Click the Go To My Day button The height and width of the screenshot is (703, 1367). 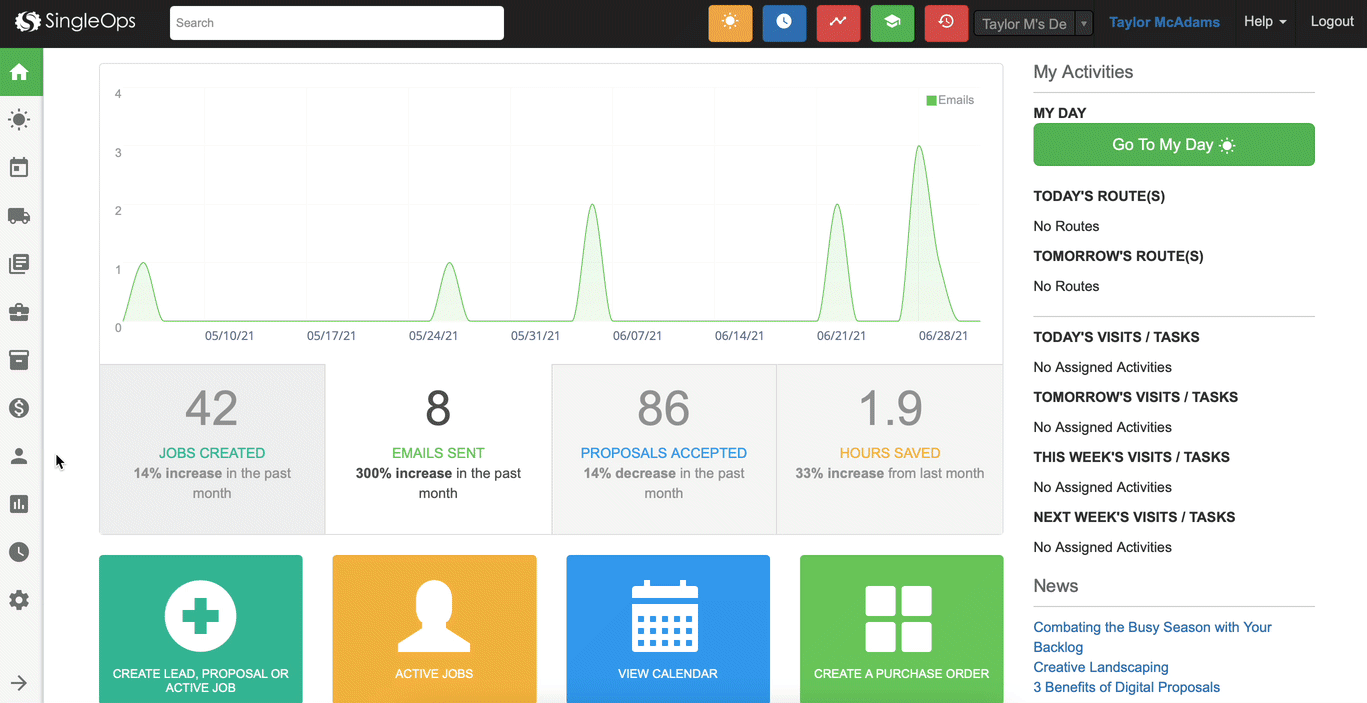pos(1173,145)
